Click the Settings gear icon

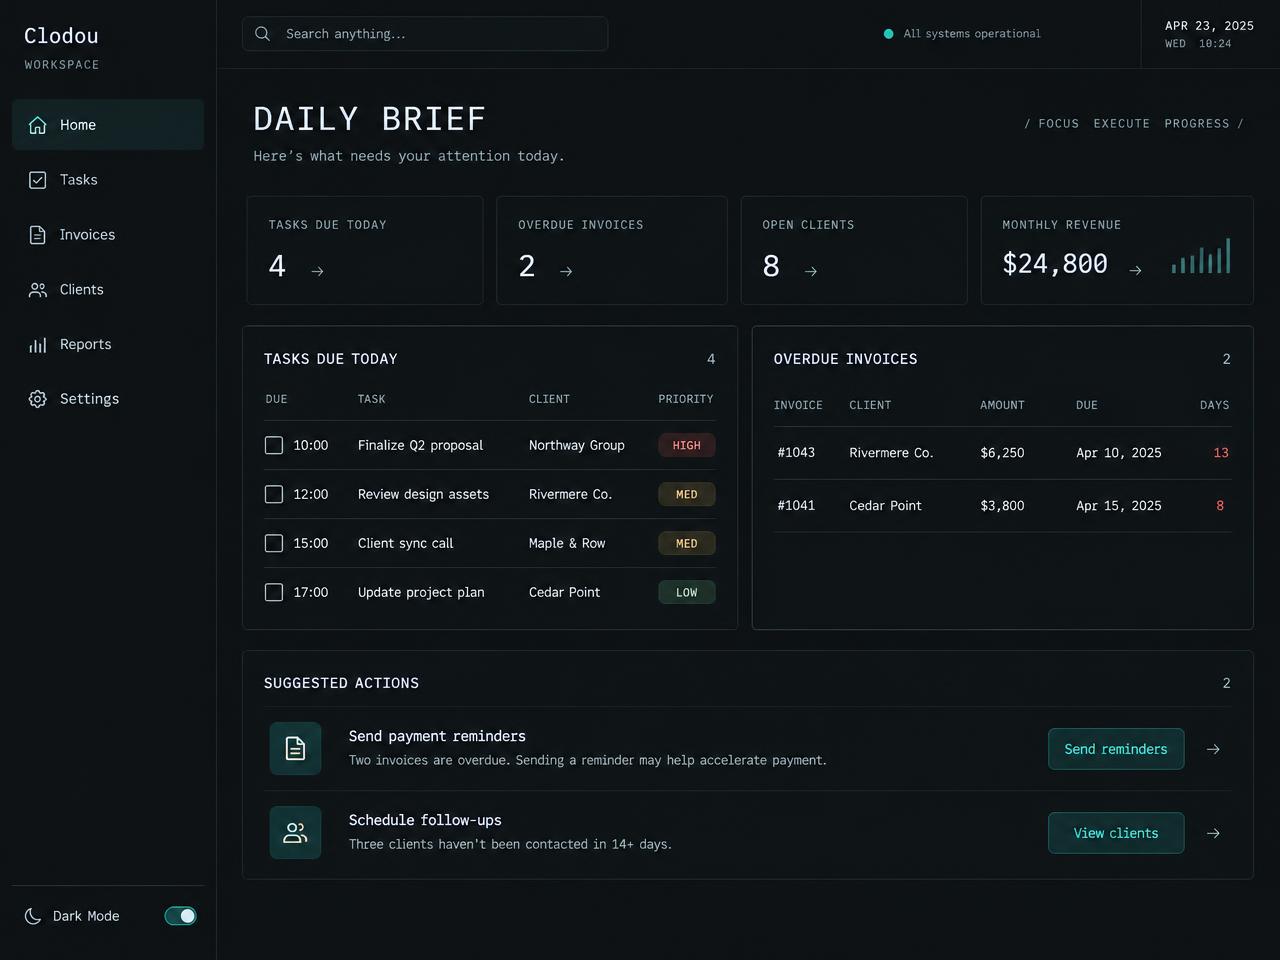click(x=38, y=399)
